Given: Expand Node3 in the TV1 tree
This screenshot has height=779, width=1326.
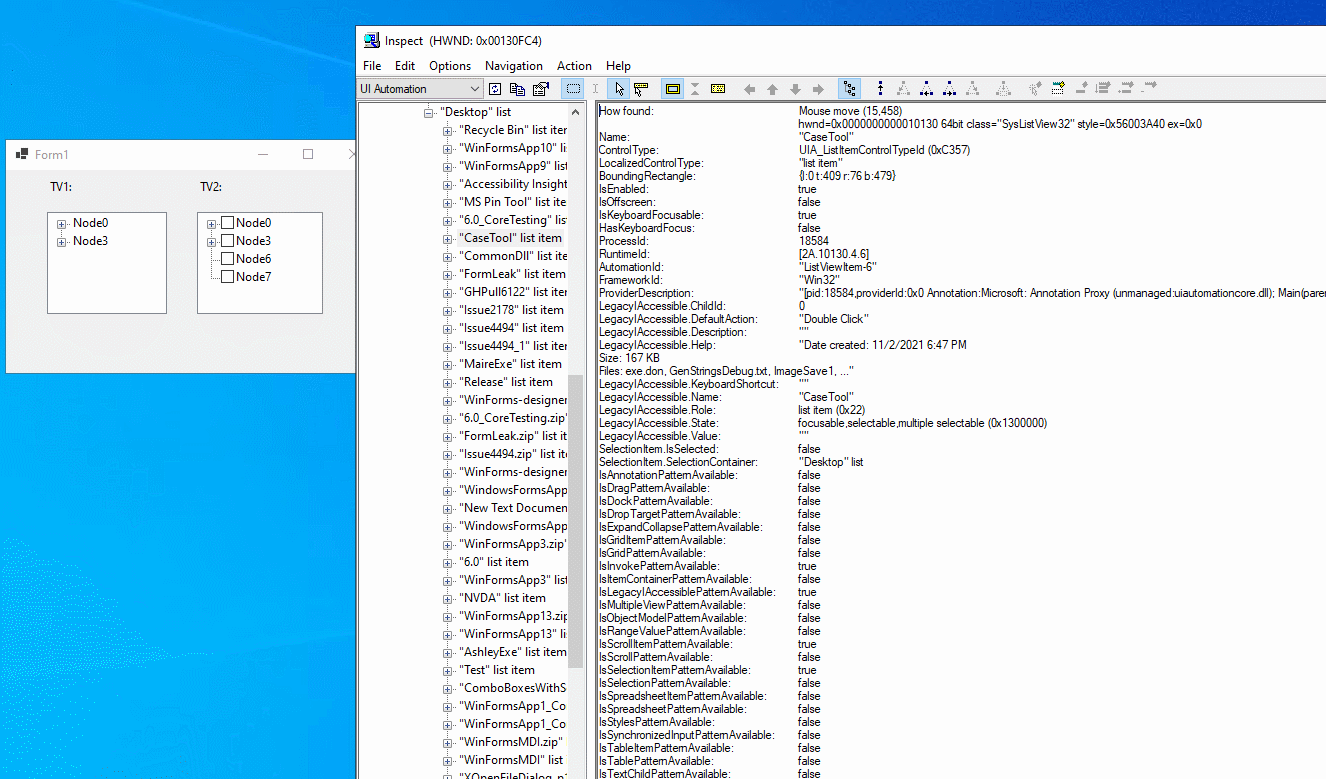Looking at the screenshot, I should 62,242.
